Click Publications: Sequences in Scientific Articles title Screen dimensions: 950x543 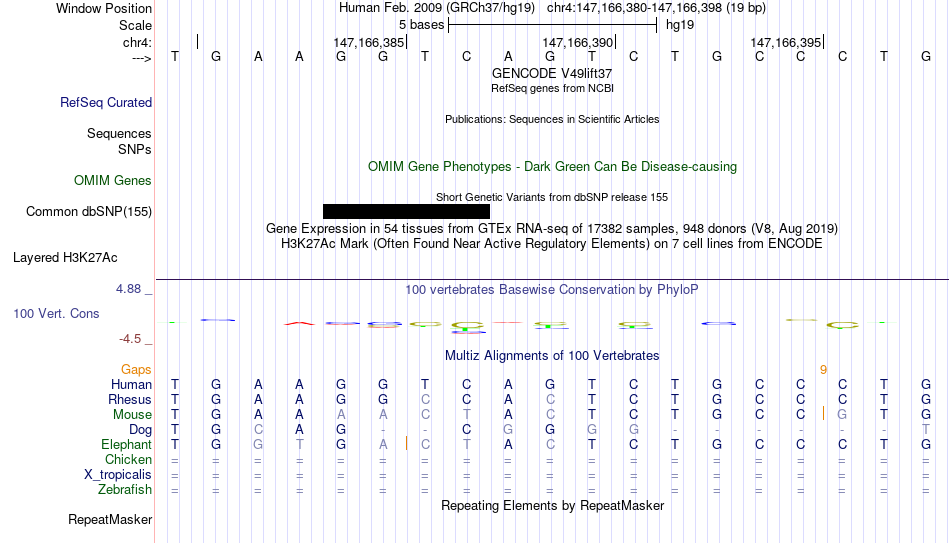coord(552,119)
